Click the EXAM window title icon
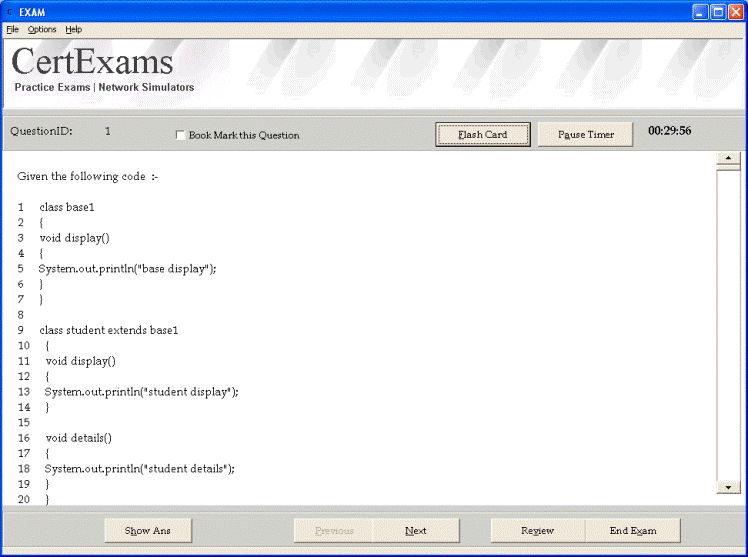 [x=10, y=12]
